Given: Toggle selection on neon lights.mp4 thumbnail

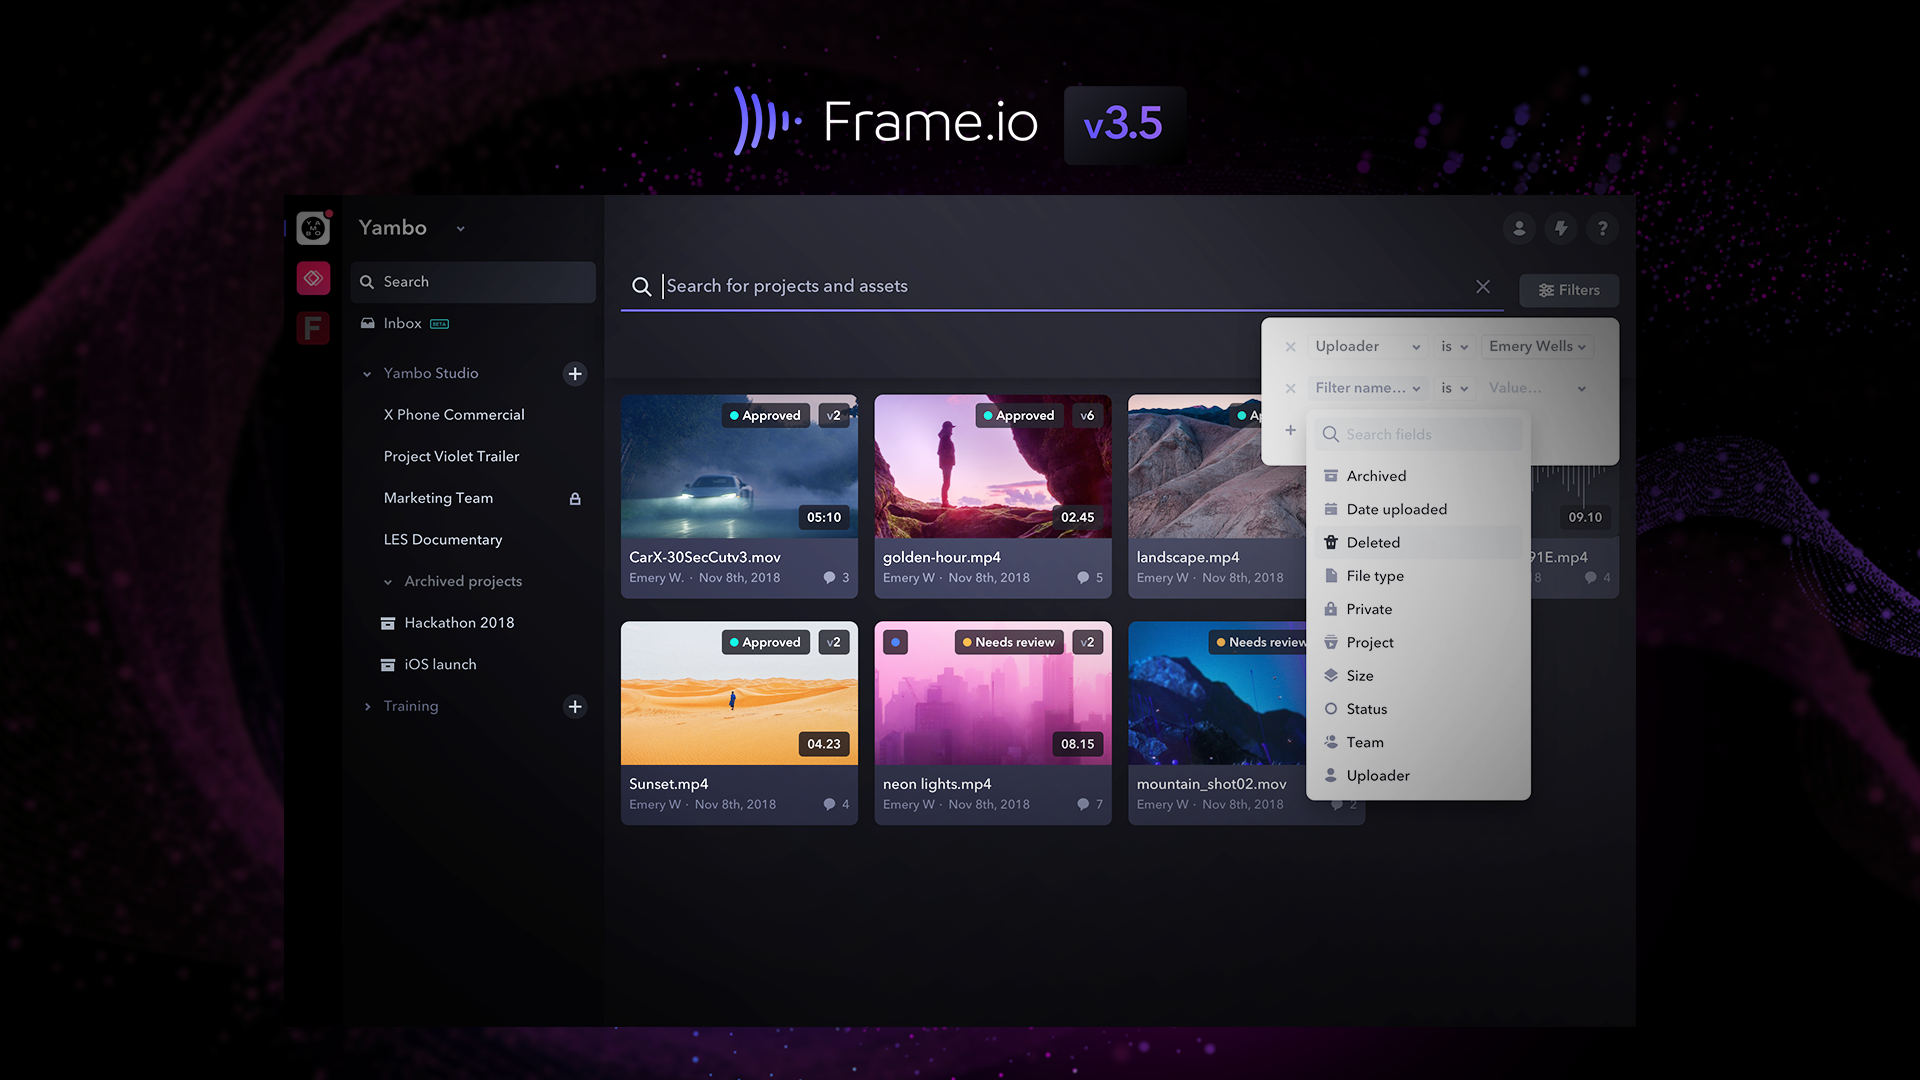Looking at the screenshot, I should tap(896, 642).
